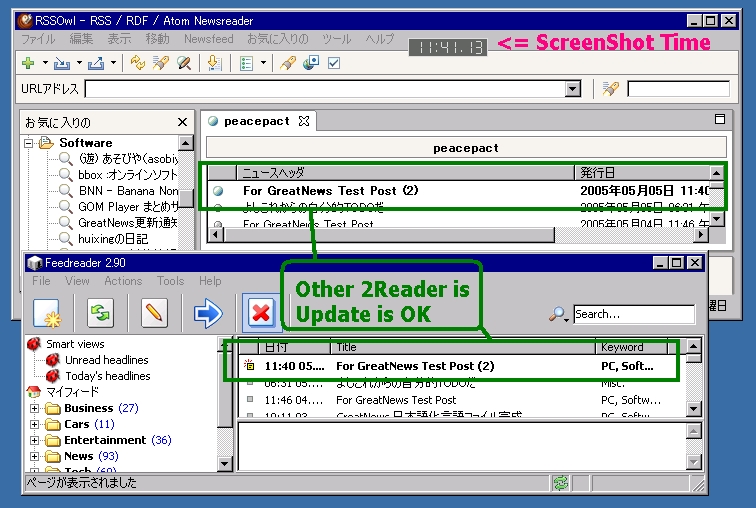Click the blue arrow next icon in Feedreader

208,314
